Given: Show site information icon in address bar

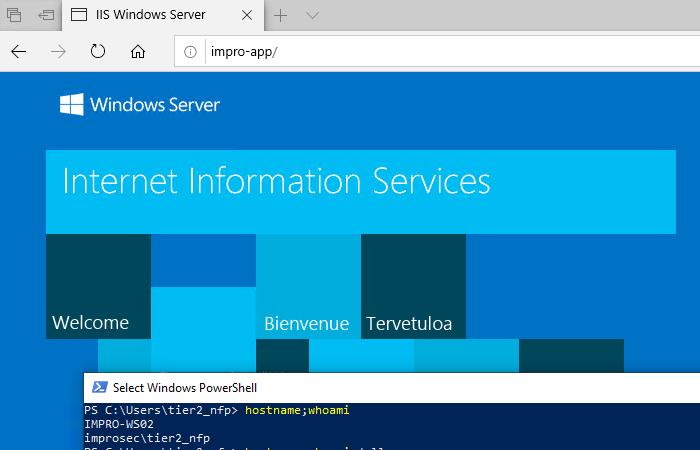Looking at the screenshot, I should point(190,52).
